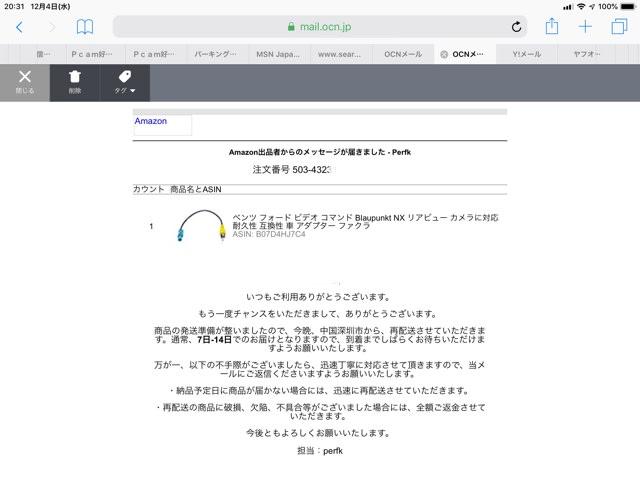Click the カウント column header
This screenshot has width=640, height=480.
click(148, 189)
